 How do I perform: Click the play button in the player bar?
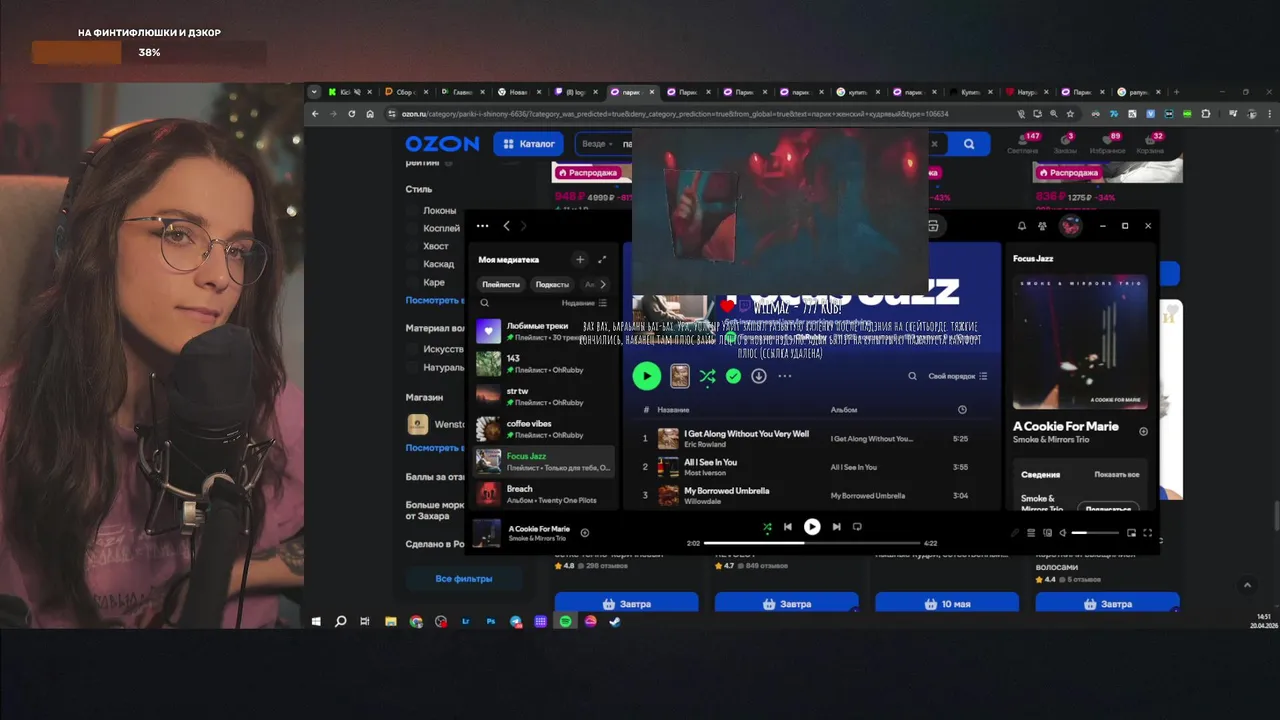(812, 527)
